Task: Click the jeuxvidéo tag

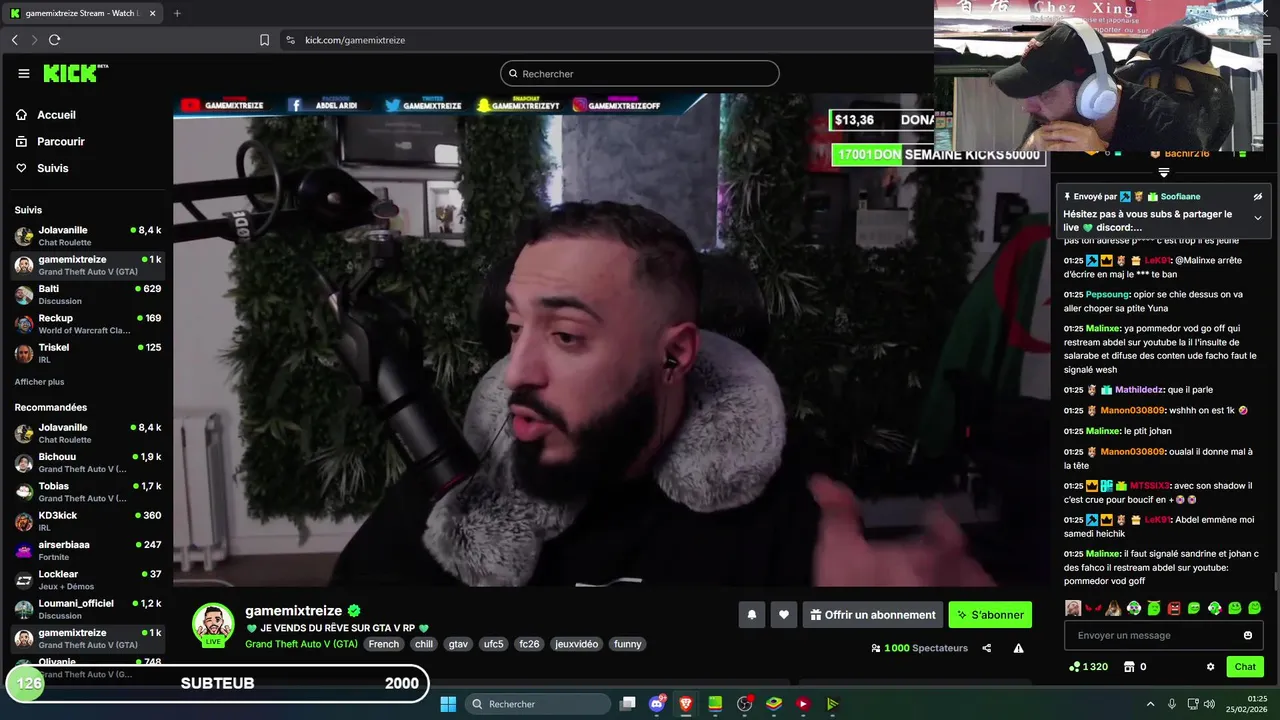Action: [x=577, y=644]
